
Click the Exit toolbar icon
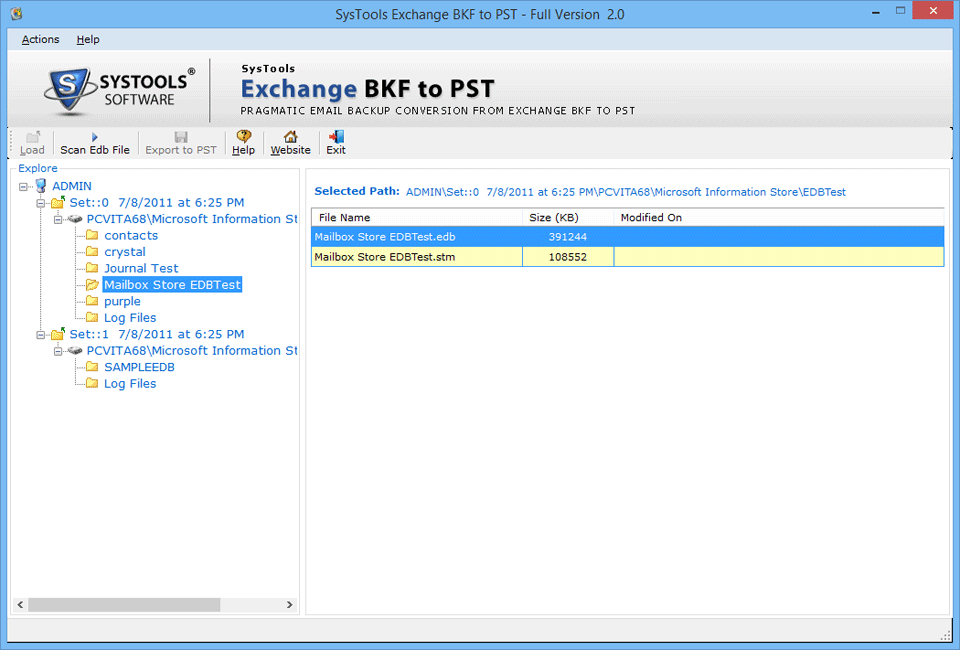(x=336, y=136)
